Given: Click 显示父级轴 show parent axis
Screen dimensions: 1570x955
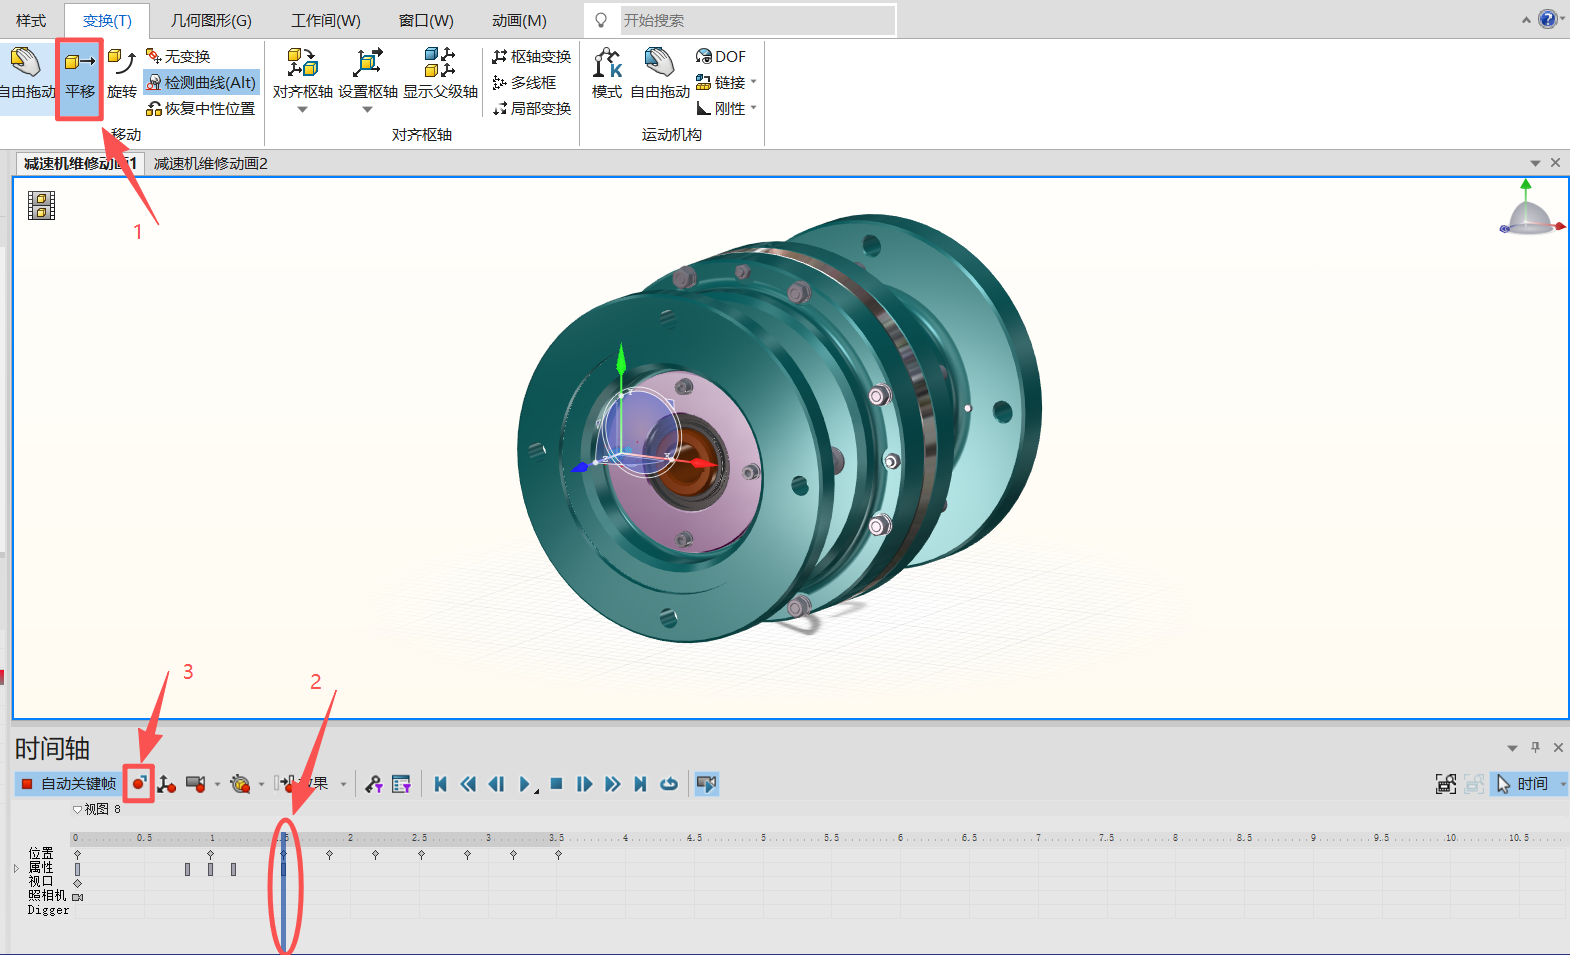Looking at the screenshot, I should 440,74.
